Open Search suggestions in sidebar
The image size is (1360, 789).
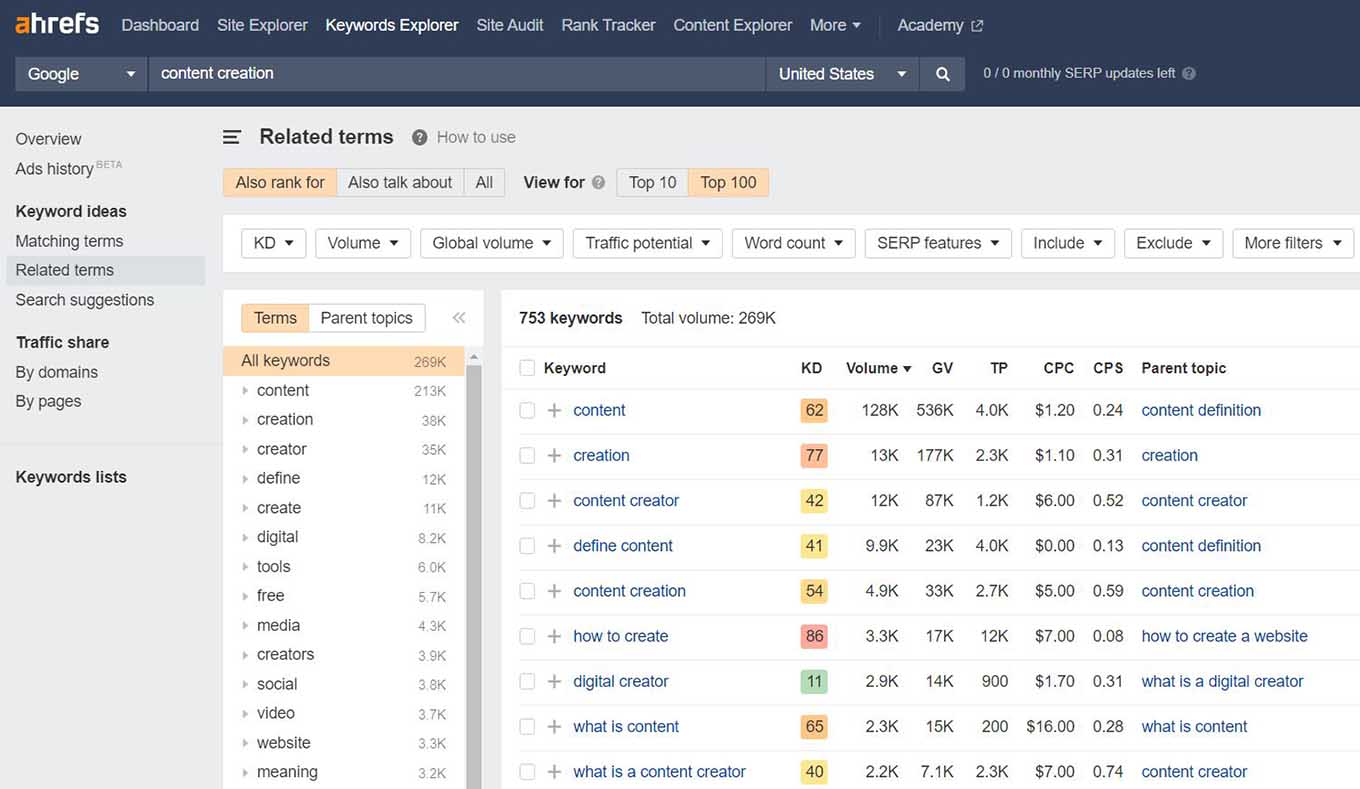[85, 300]
